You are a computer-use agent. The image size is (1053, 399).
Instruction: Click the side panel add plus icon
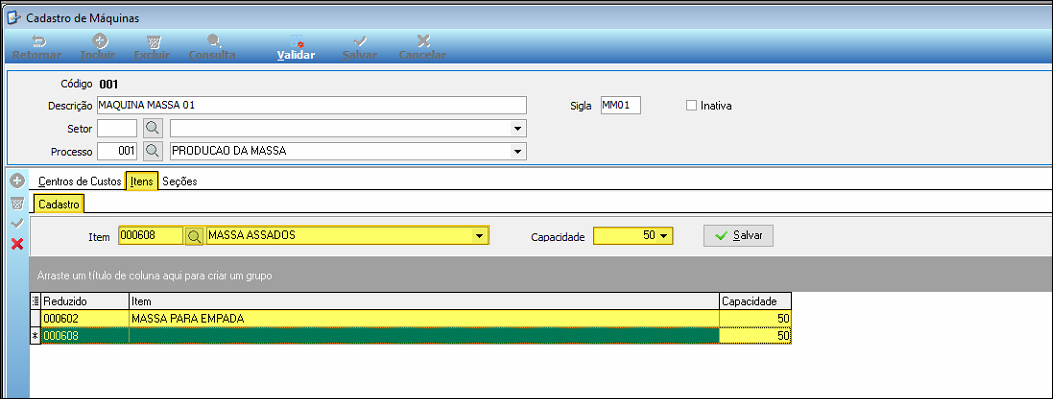coord(17,181)
